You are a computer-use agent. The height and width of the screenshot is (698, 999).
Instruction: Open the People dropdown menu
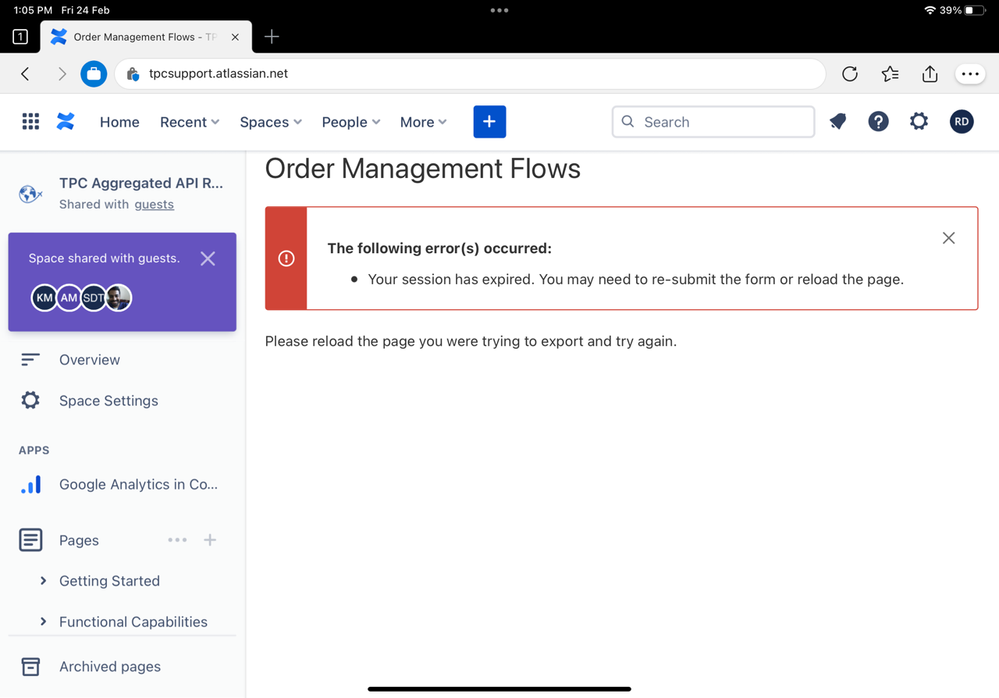coord(350,122)
